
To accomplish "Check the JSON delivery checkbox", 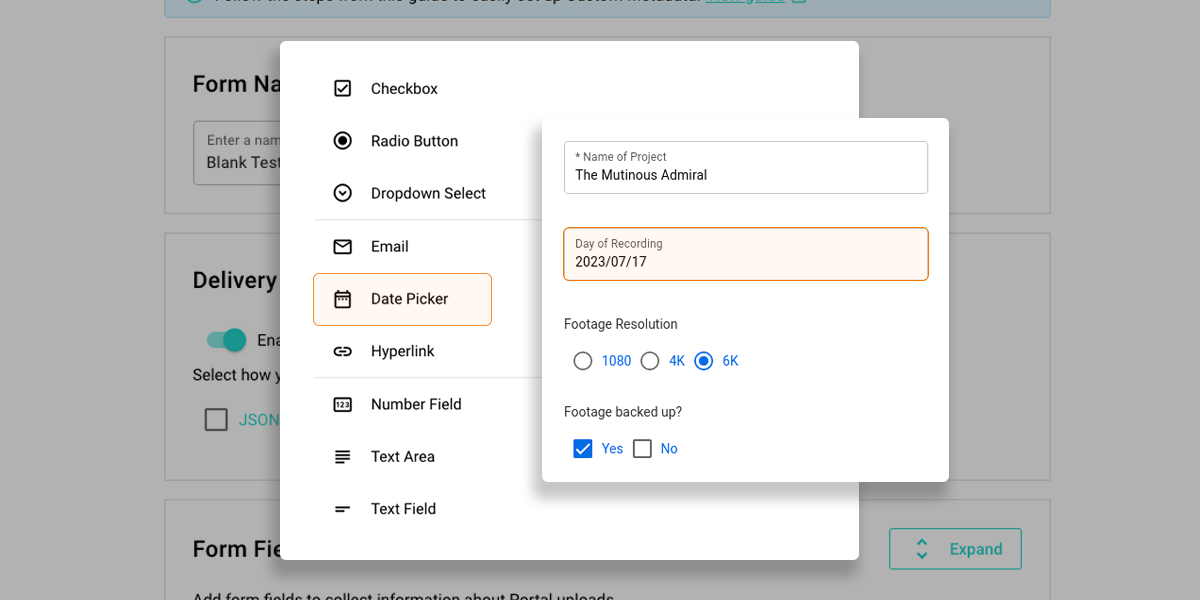I will 216,419.
